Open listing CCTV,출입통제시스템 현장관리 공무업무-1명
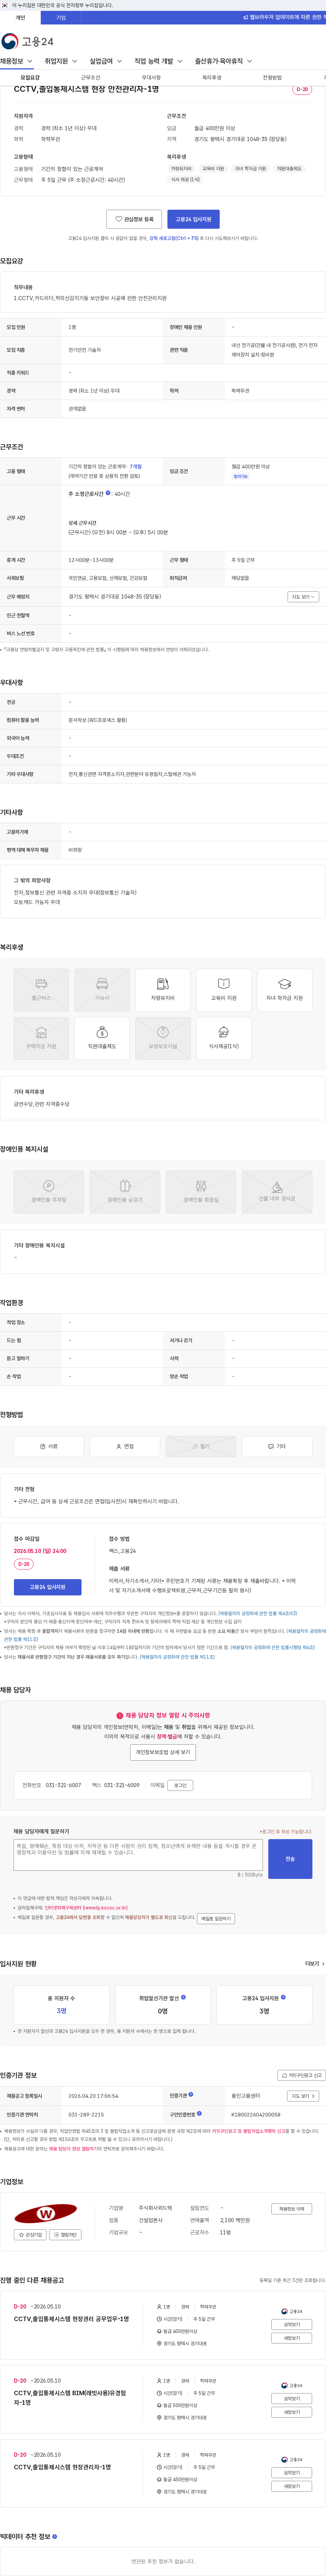The width and height of the screenshot is (326, 2576). [71, 2319]
